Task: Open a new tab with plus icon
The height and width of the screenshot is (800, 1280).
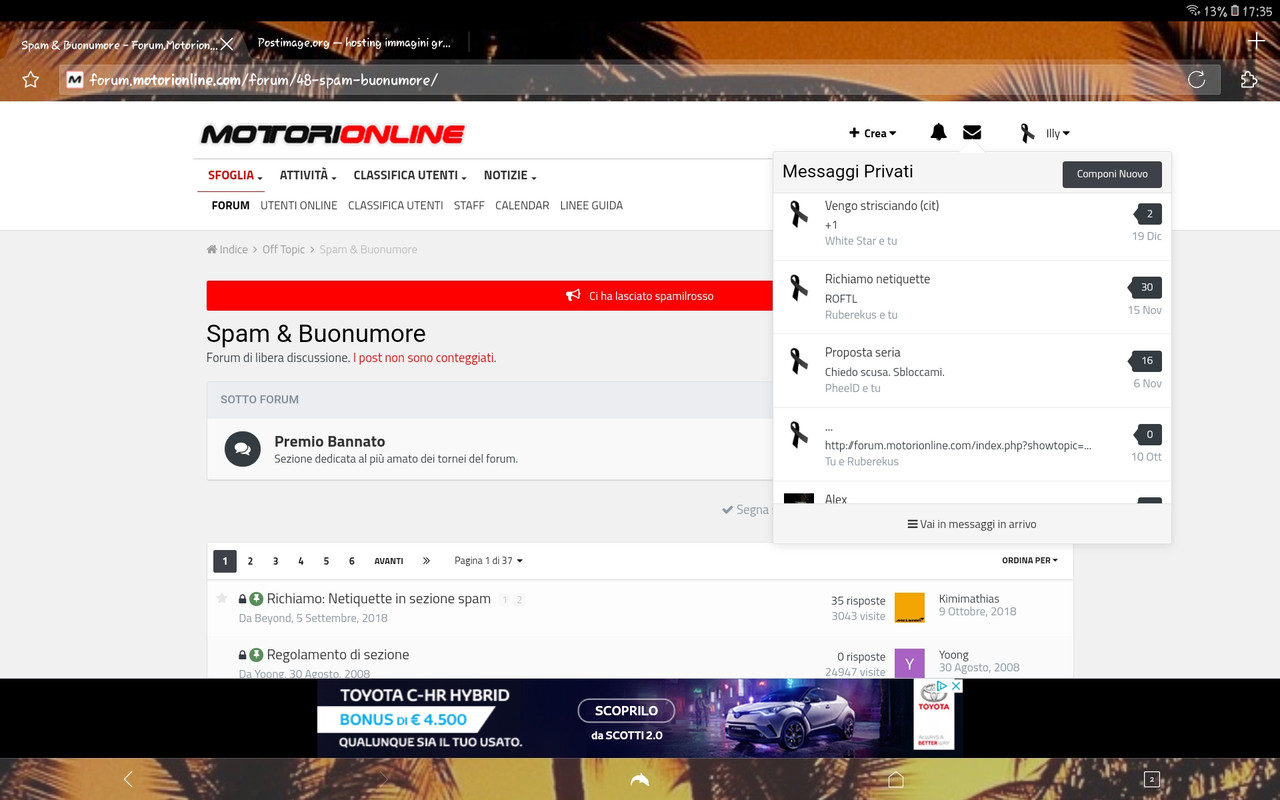Action: pyautogui.click(x=1257, y=41)
